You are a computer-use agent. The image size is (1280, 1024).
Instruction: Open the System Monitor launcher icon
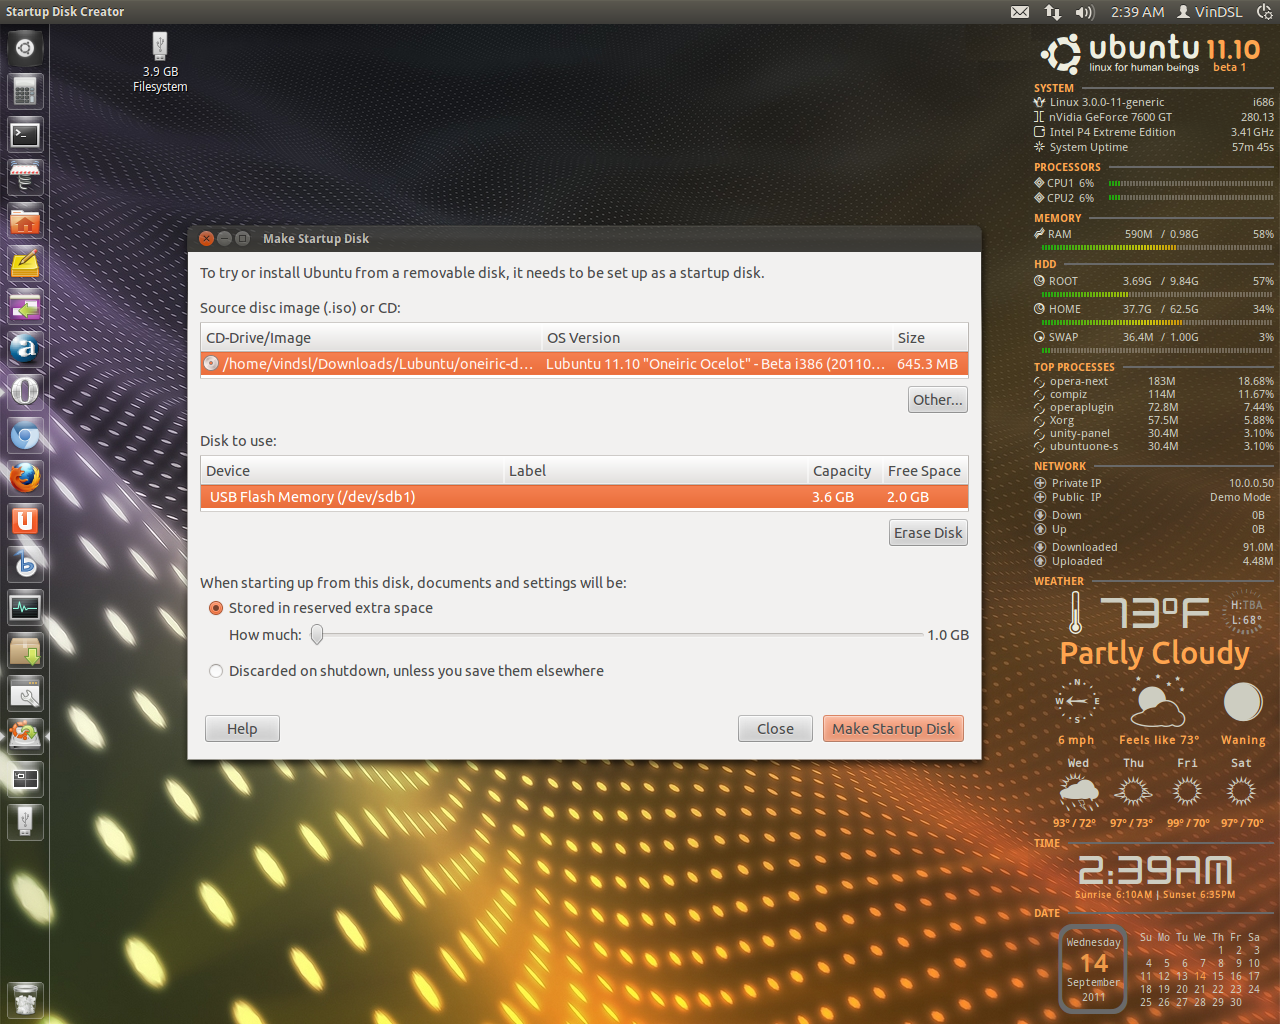(x=24, y=606)
